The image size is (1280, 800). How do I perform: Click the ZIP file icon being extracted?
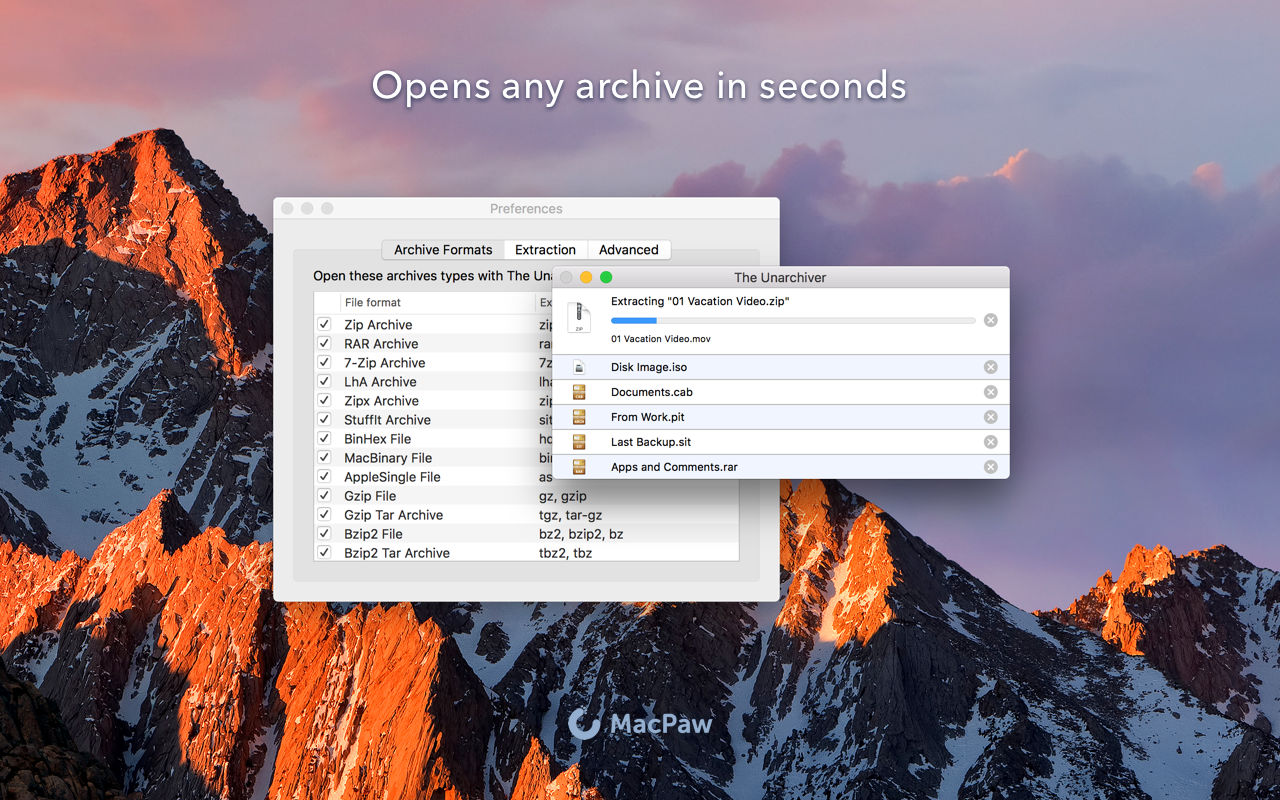click(x=579, y=317)
